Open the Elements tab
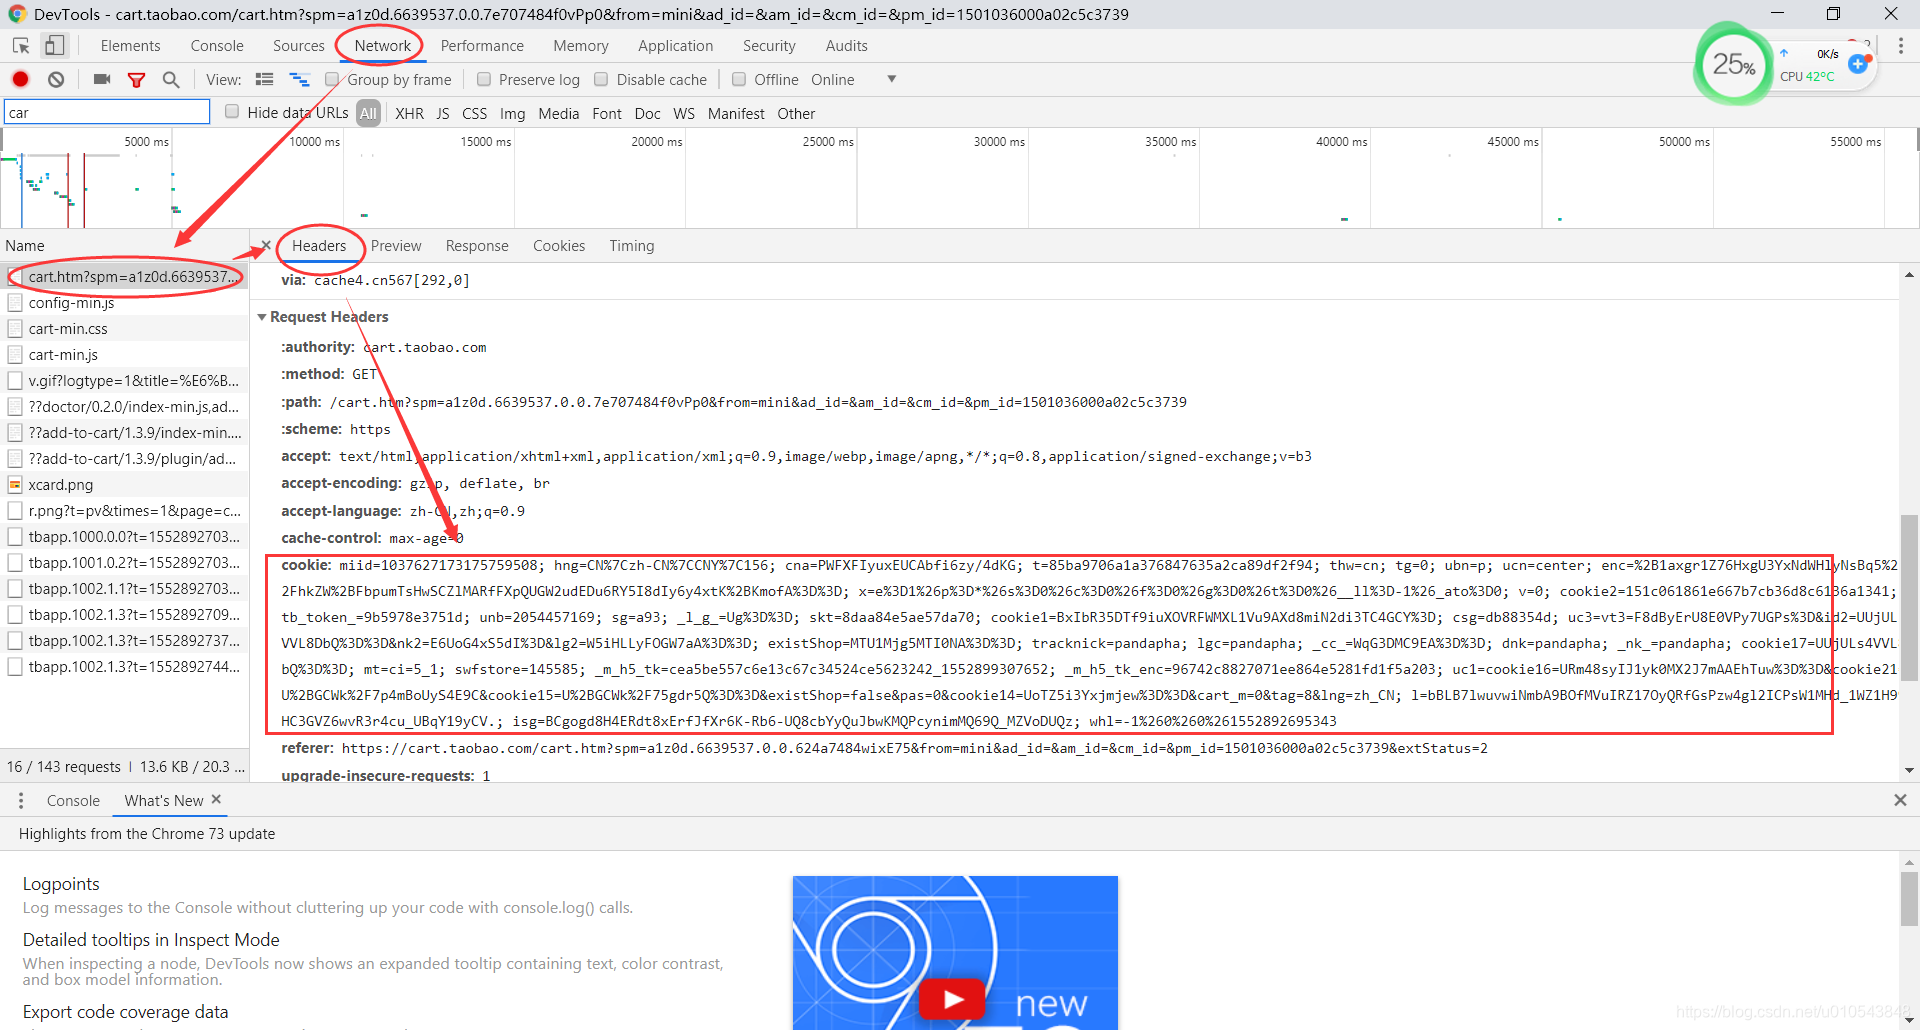Screen dimensions: 1920x1030 [x=130, y=46]
